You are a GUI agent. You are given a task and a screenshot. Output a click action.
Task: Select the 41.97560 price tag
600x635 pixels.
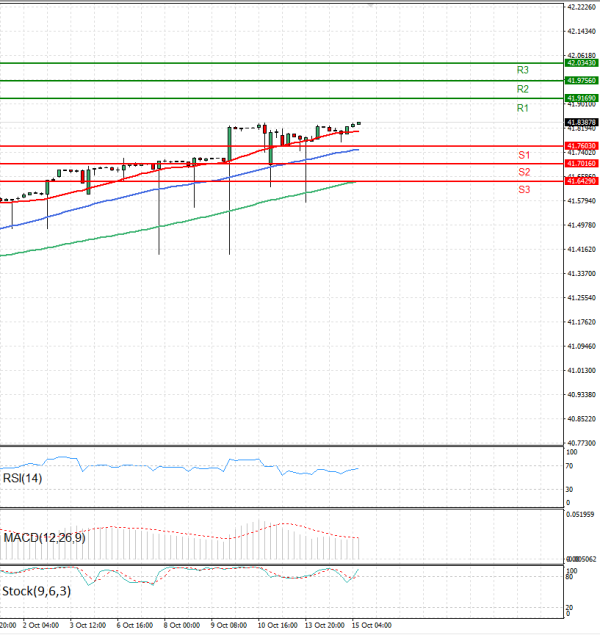point(581,80)
